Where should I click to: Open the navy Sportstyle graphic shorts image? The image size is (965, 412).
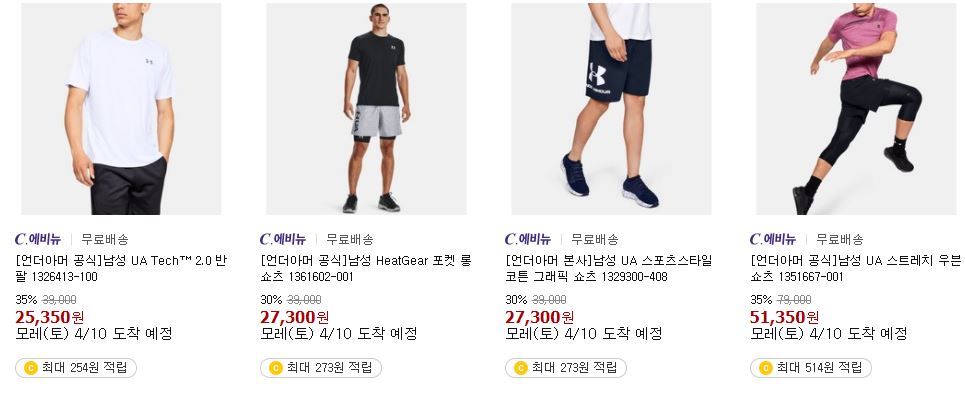pos(611,108)
